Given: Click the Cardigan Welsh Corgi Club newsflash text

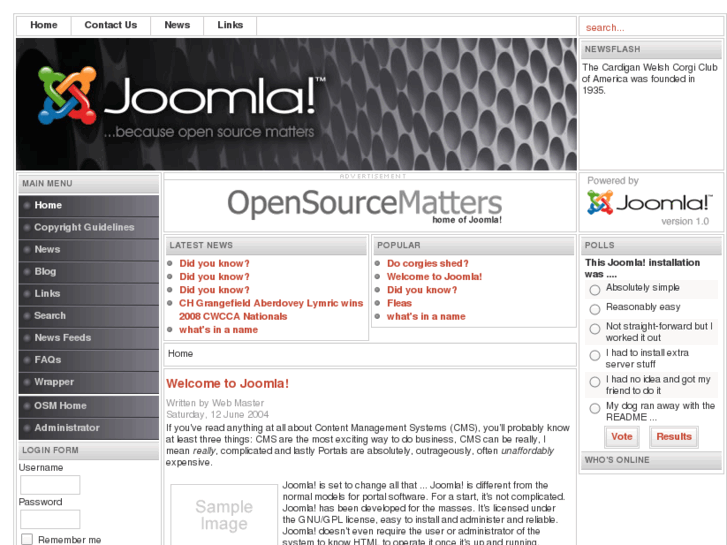Looking at the screenshot, I should point(650,79).
